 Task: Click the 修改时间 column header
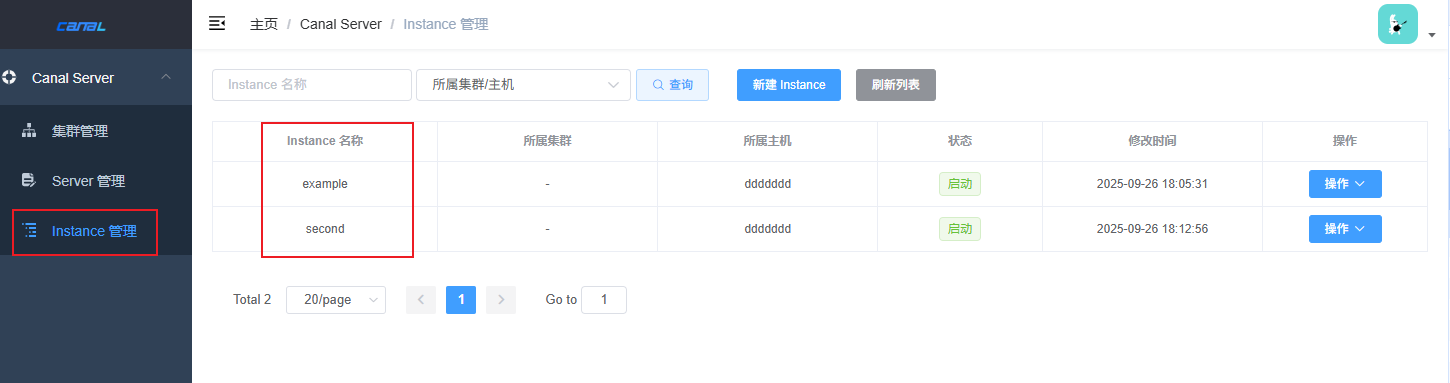tap(1153, 141)
